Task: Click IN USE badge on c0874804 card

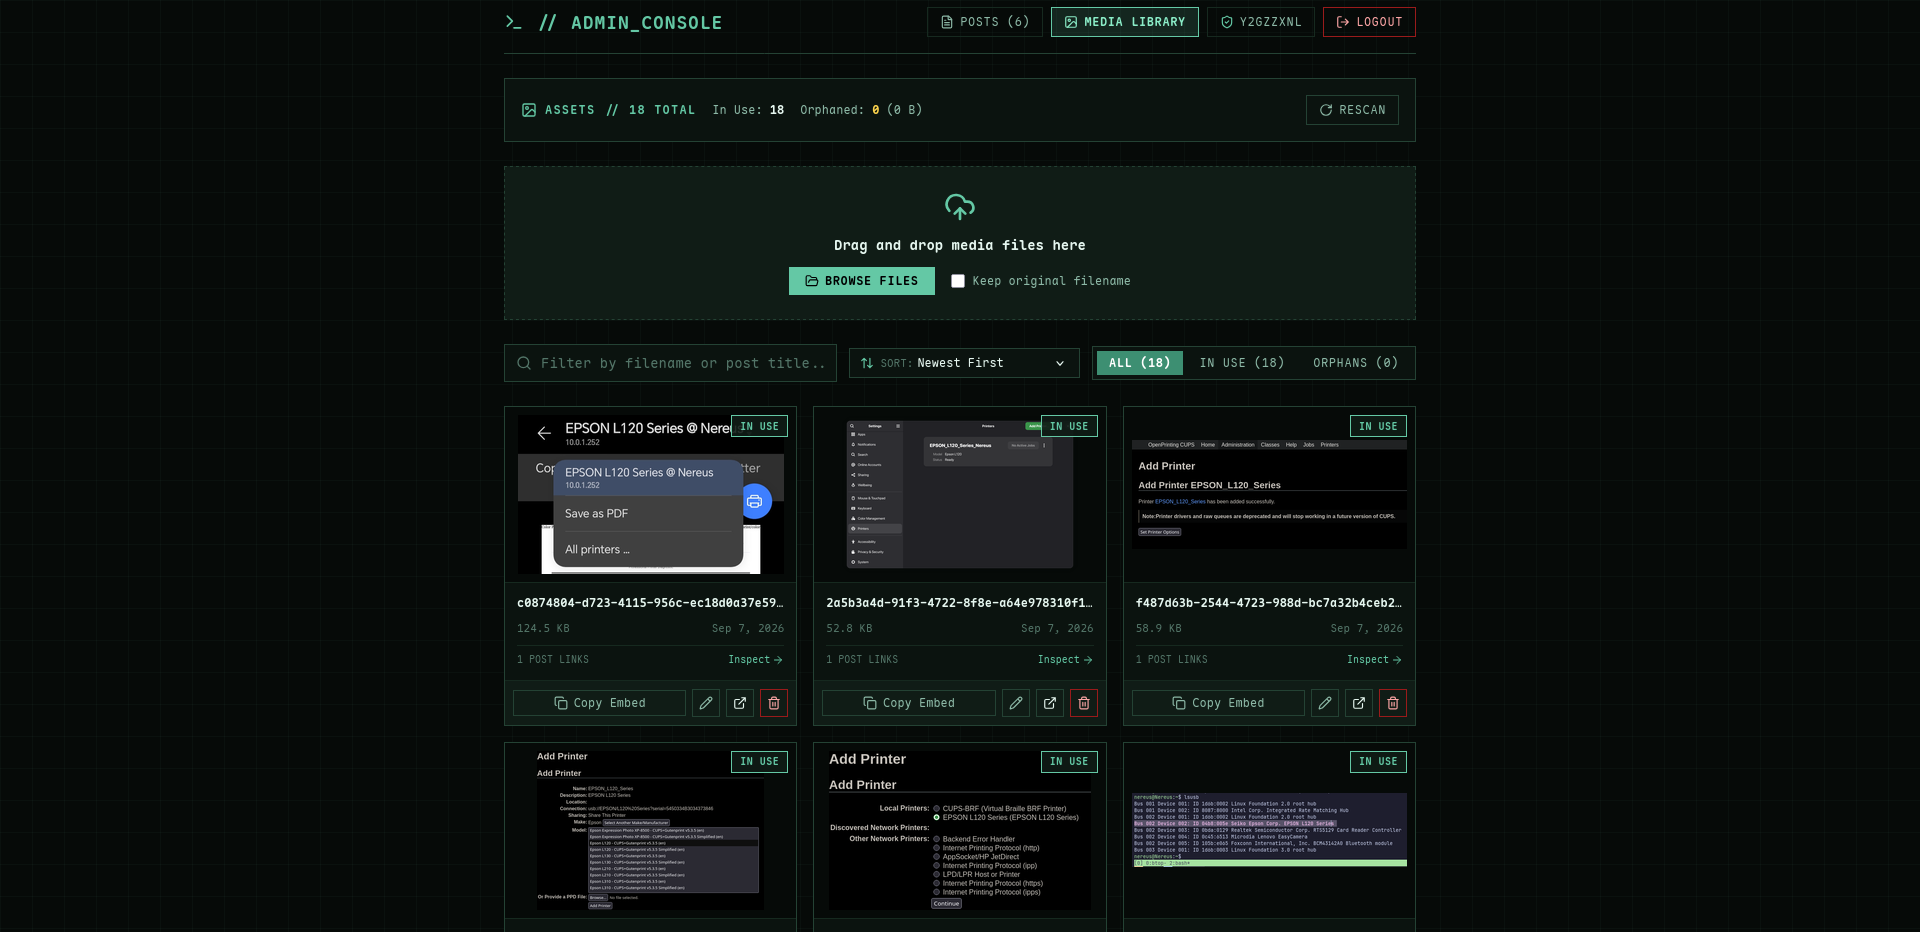Action: pyautogui.click(x=759, y=426)
